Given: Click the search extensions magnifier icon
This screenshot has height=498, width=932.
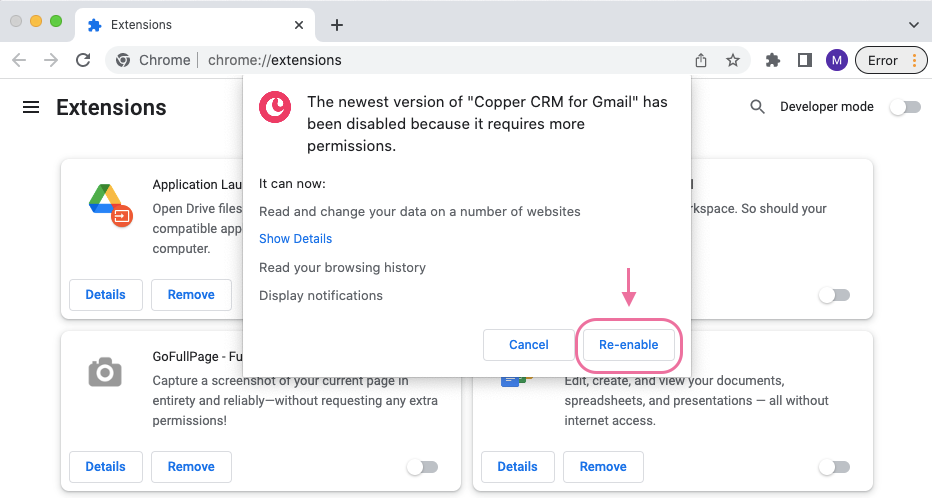Looking at the screenshot, I should [x=757, y=107].
